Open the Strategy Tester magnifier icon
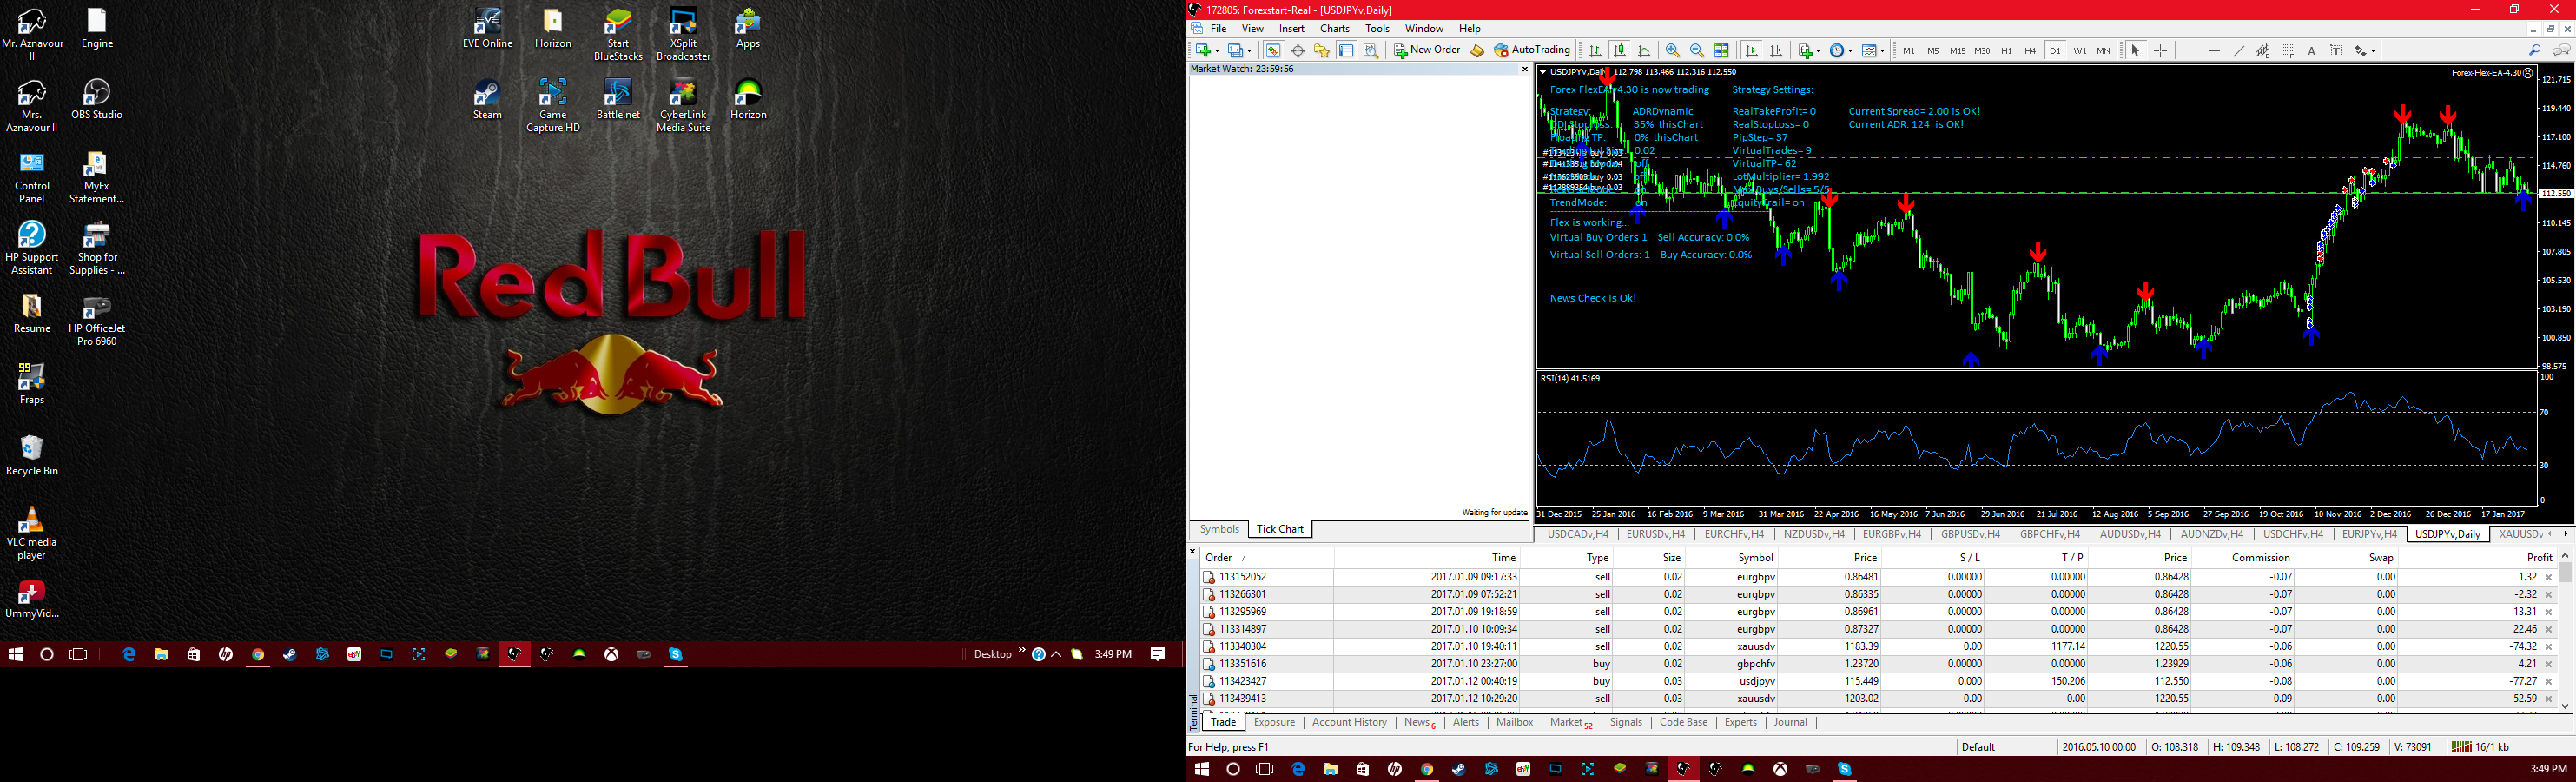Viewport: 2576px width, 782px height. pyautogui.click(x=1371, y=50)
